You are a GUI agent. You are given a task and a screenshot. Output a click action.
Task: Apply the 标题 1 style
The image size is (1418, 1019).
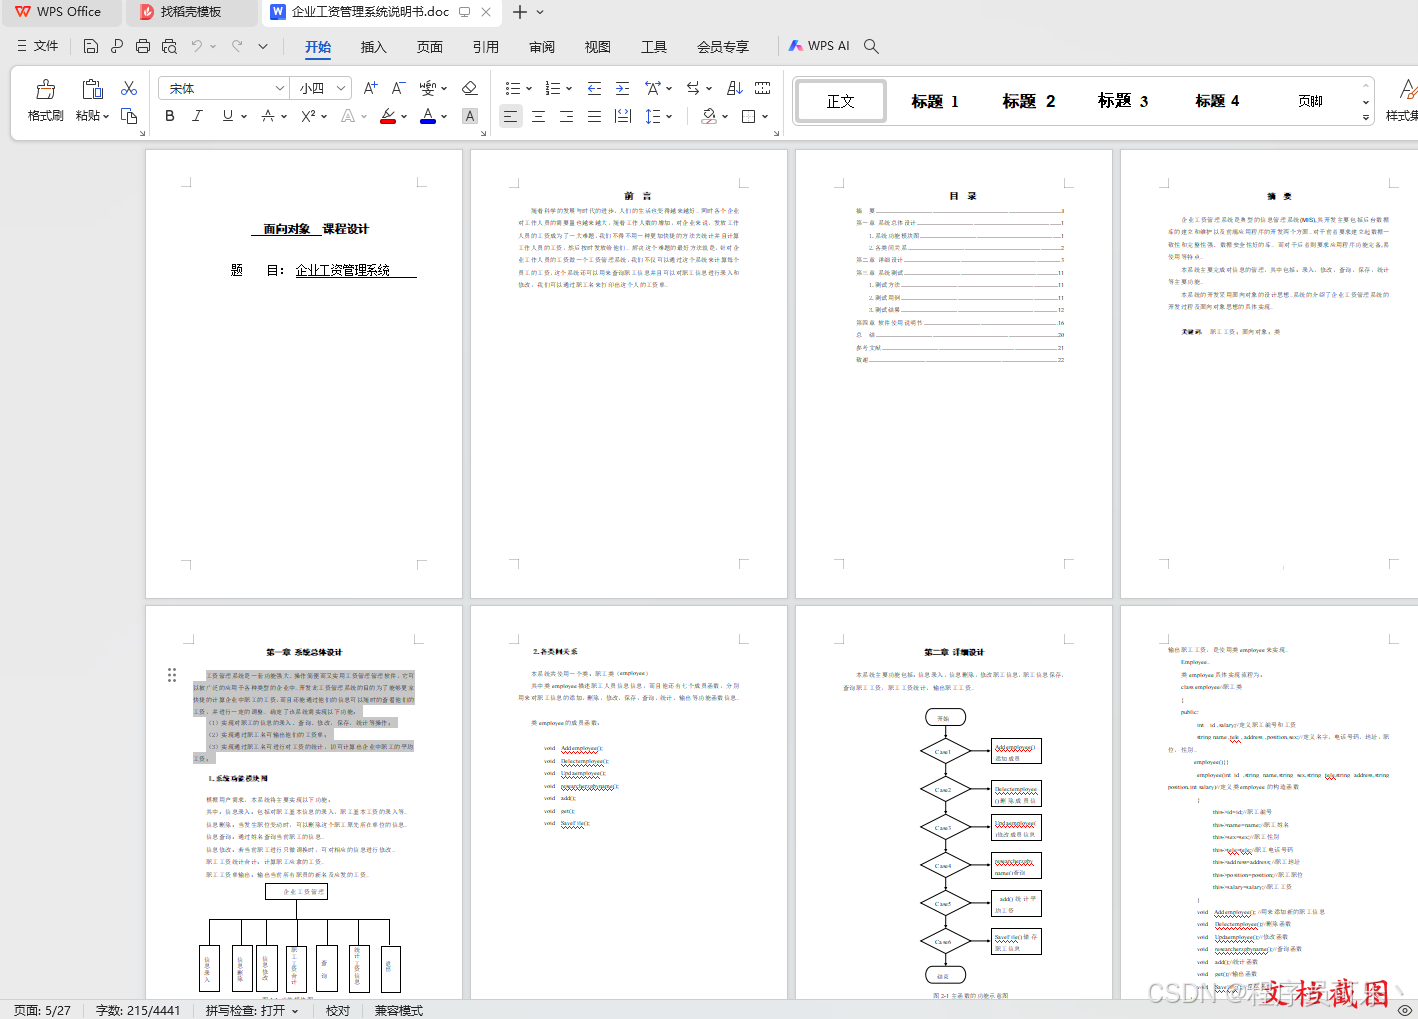pyautogui.click(x=935, y=101)
